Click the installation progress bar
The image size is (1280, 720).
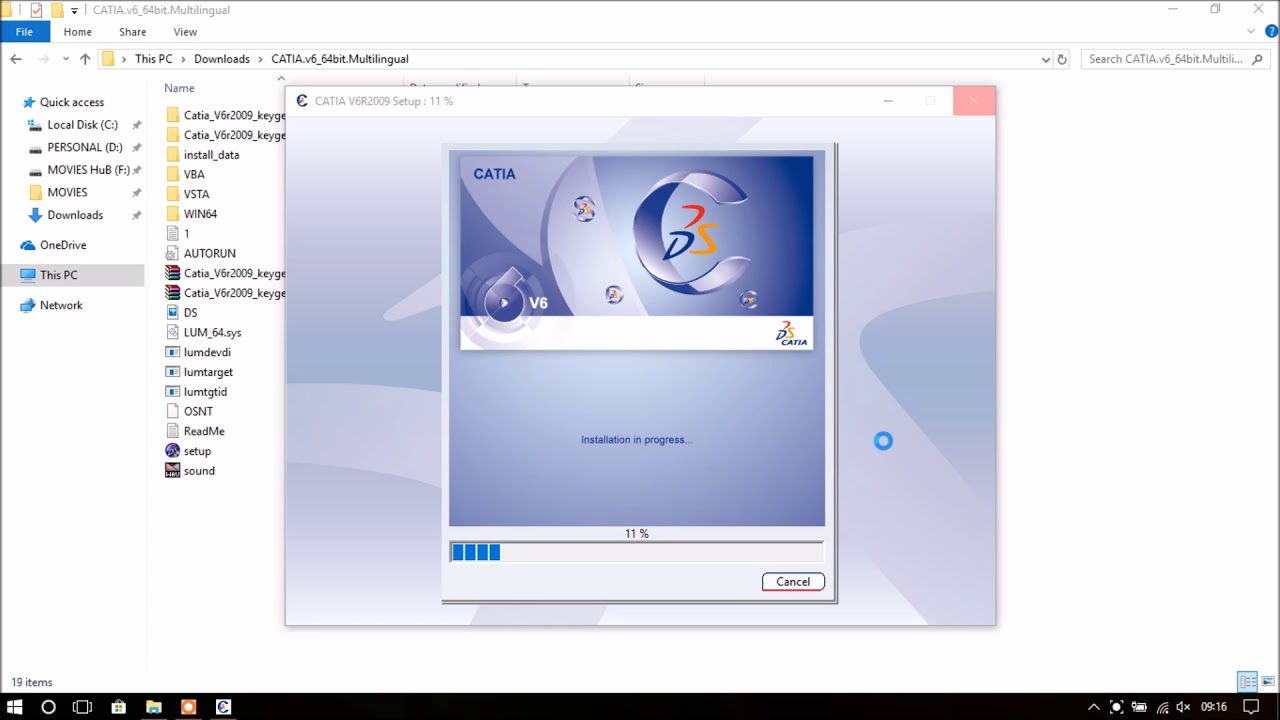click(x=636, y=552)
